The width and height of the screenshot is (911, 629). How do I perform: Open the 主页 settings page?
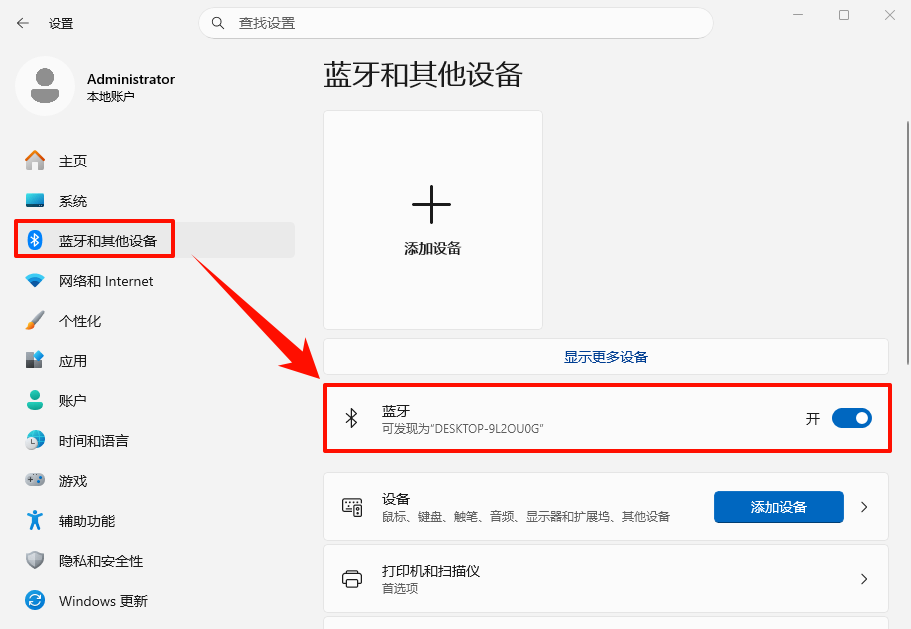pos(155,160)
